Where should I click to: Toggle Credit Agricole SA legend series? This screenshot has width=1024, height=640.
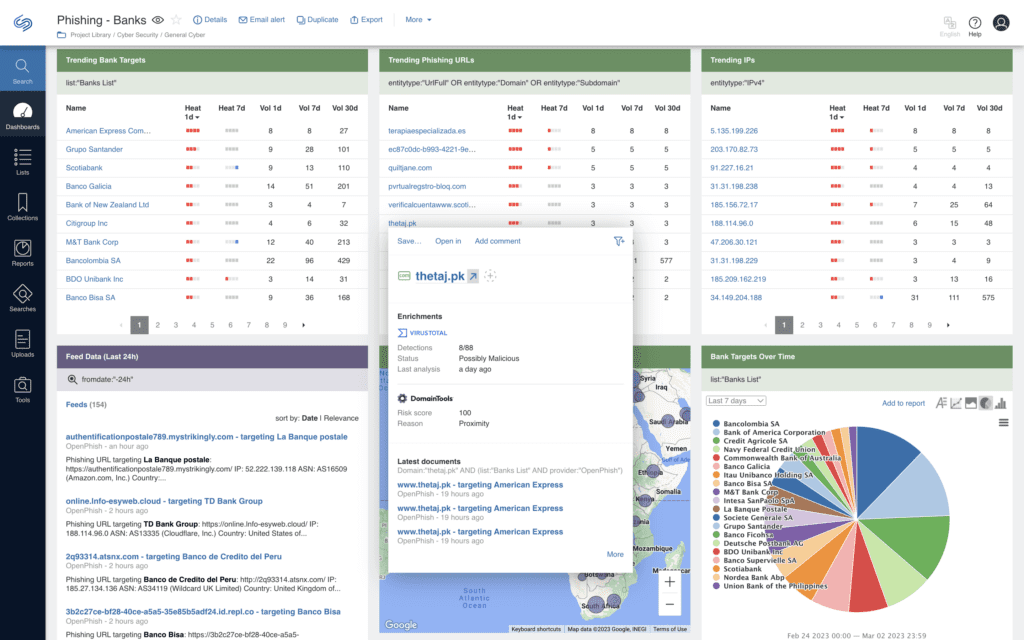coord(750,441)
